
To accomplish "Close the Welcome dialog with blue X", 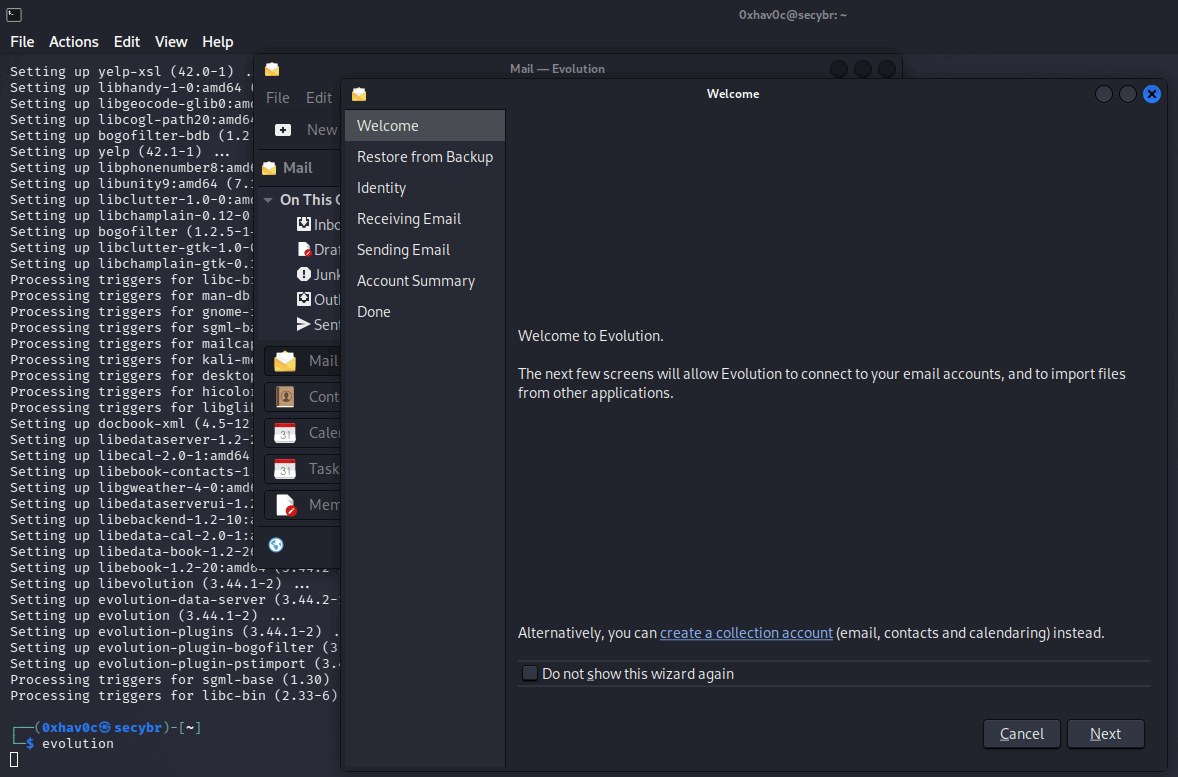I will [1152, 94].
